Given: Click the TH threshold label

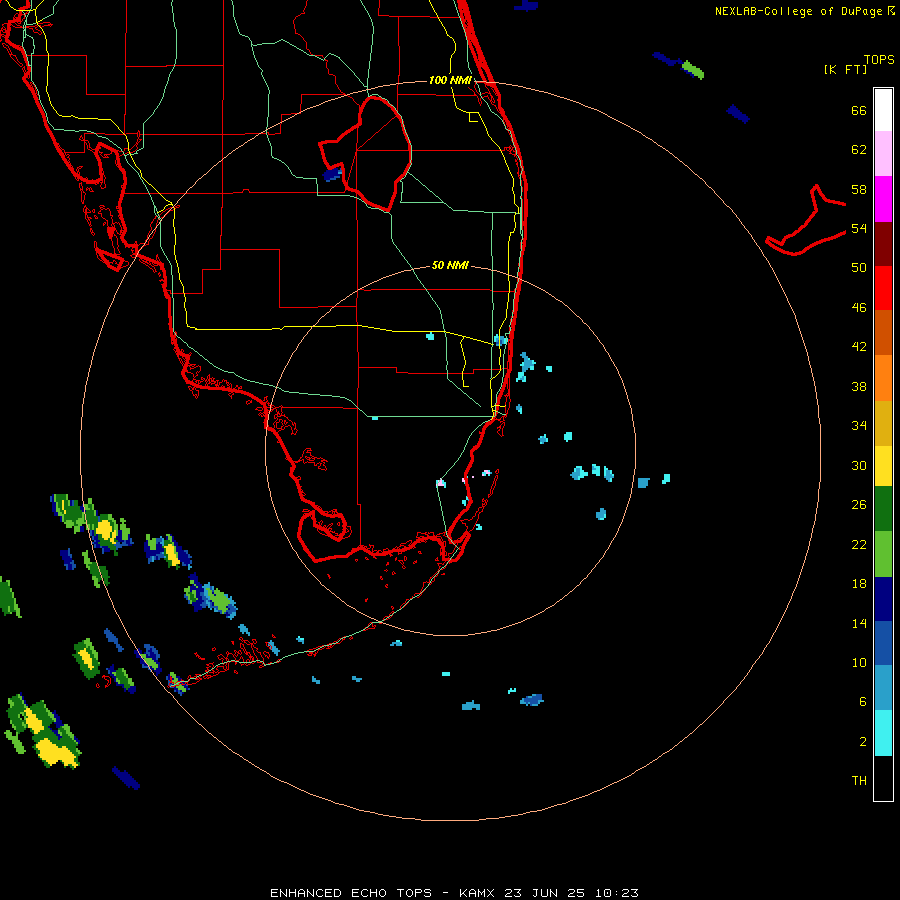Looking at the screenshot, I should 859,781.
